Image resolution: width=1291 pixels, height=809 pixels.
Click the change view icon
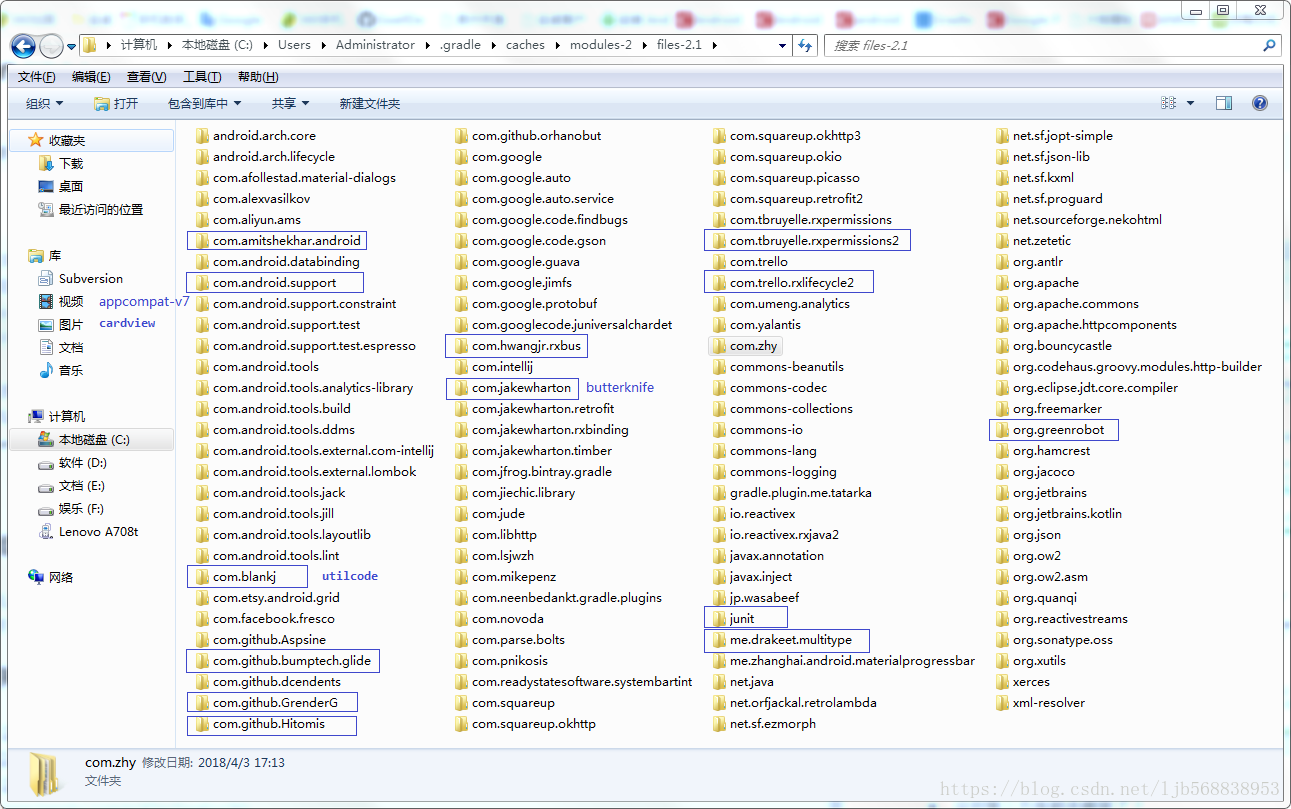(1168, 104)
